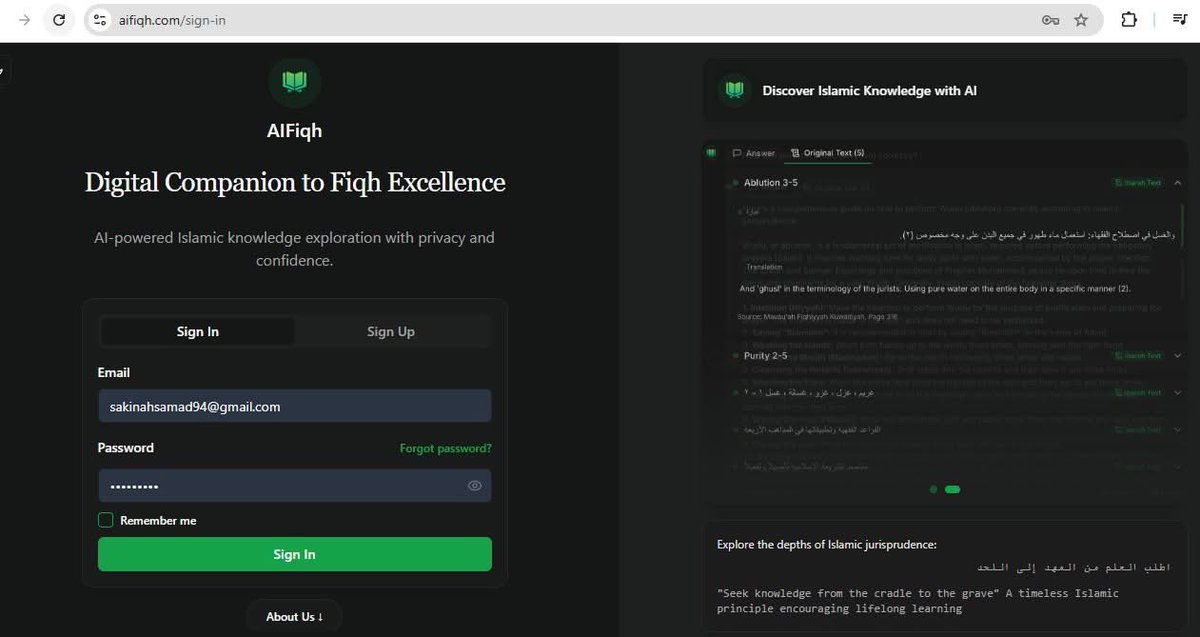
Task: Focus the Email input field
Action: click(x=295, y=406)
